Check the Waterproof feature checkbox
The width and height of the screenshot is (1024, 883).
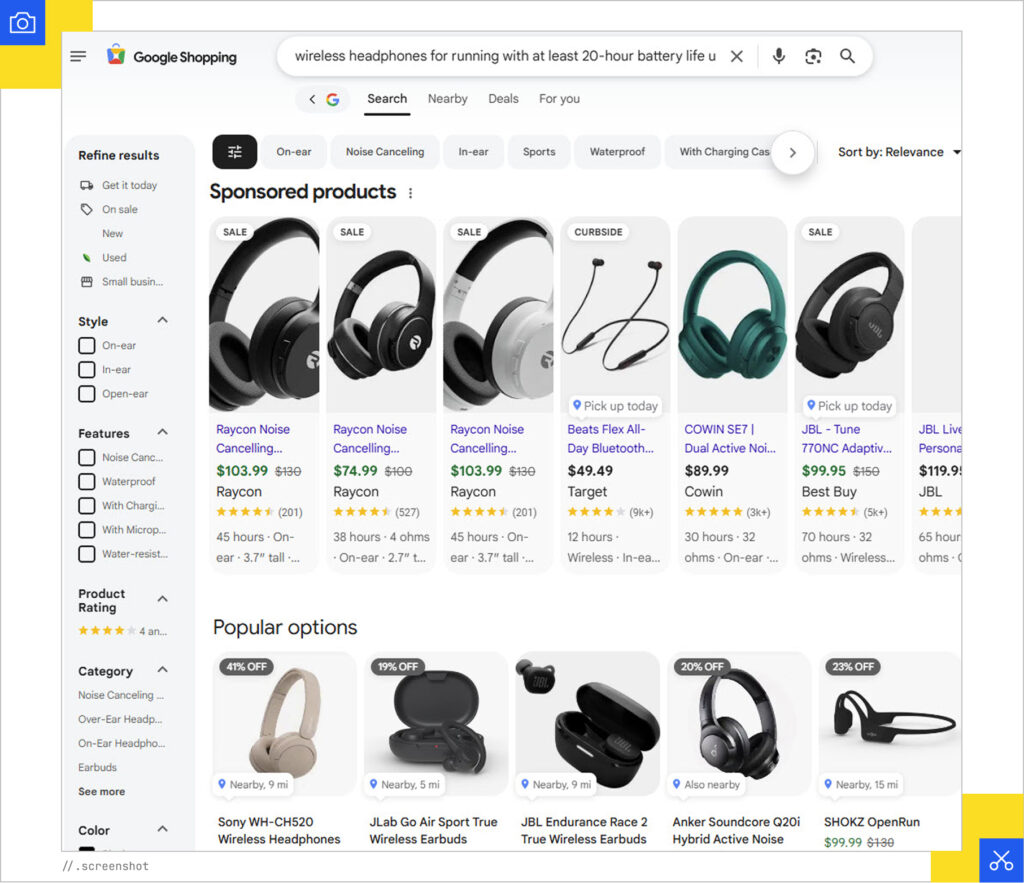pyautogui.click(x=86, y=481)
